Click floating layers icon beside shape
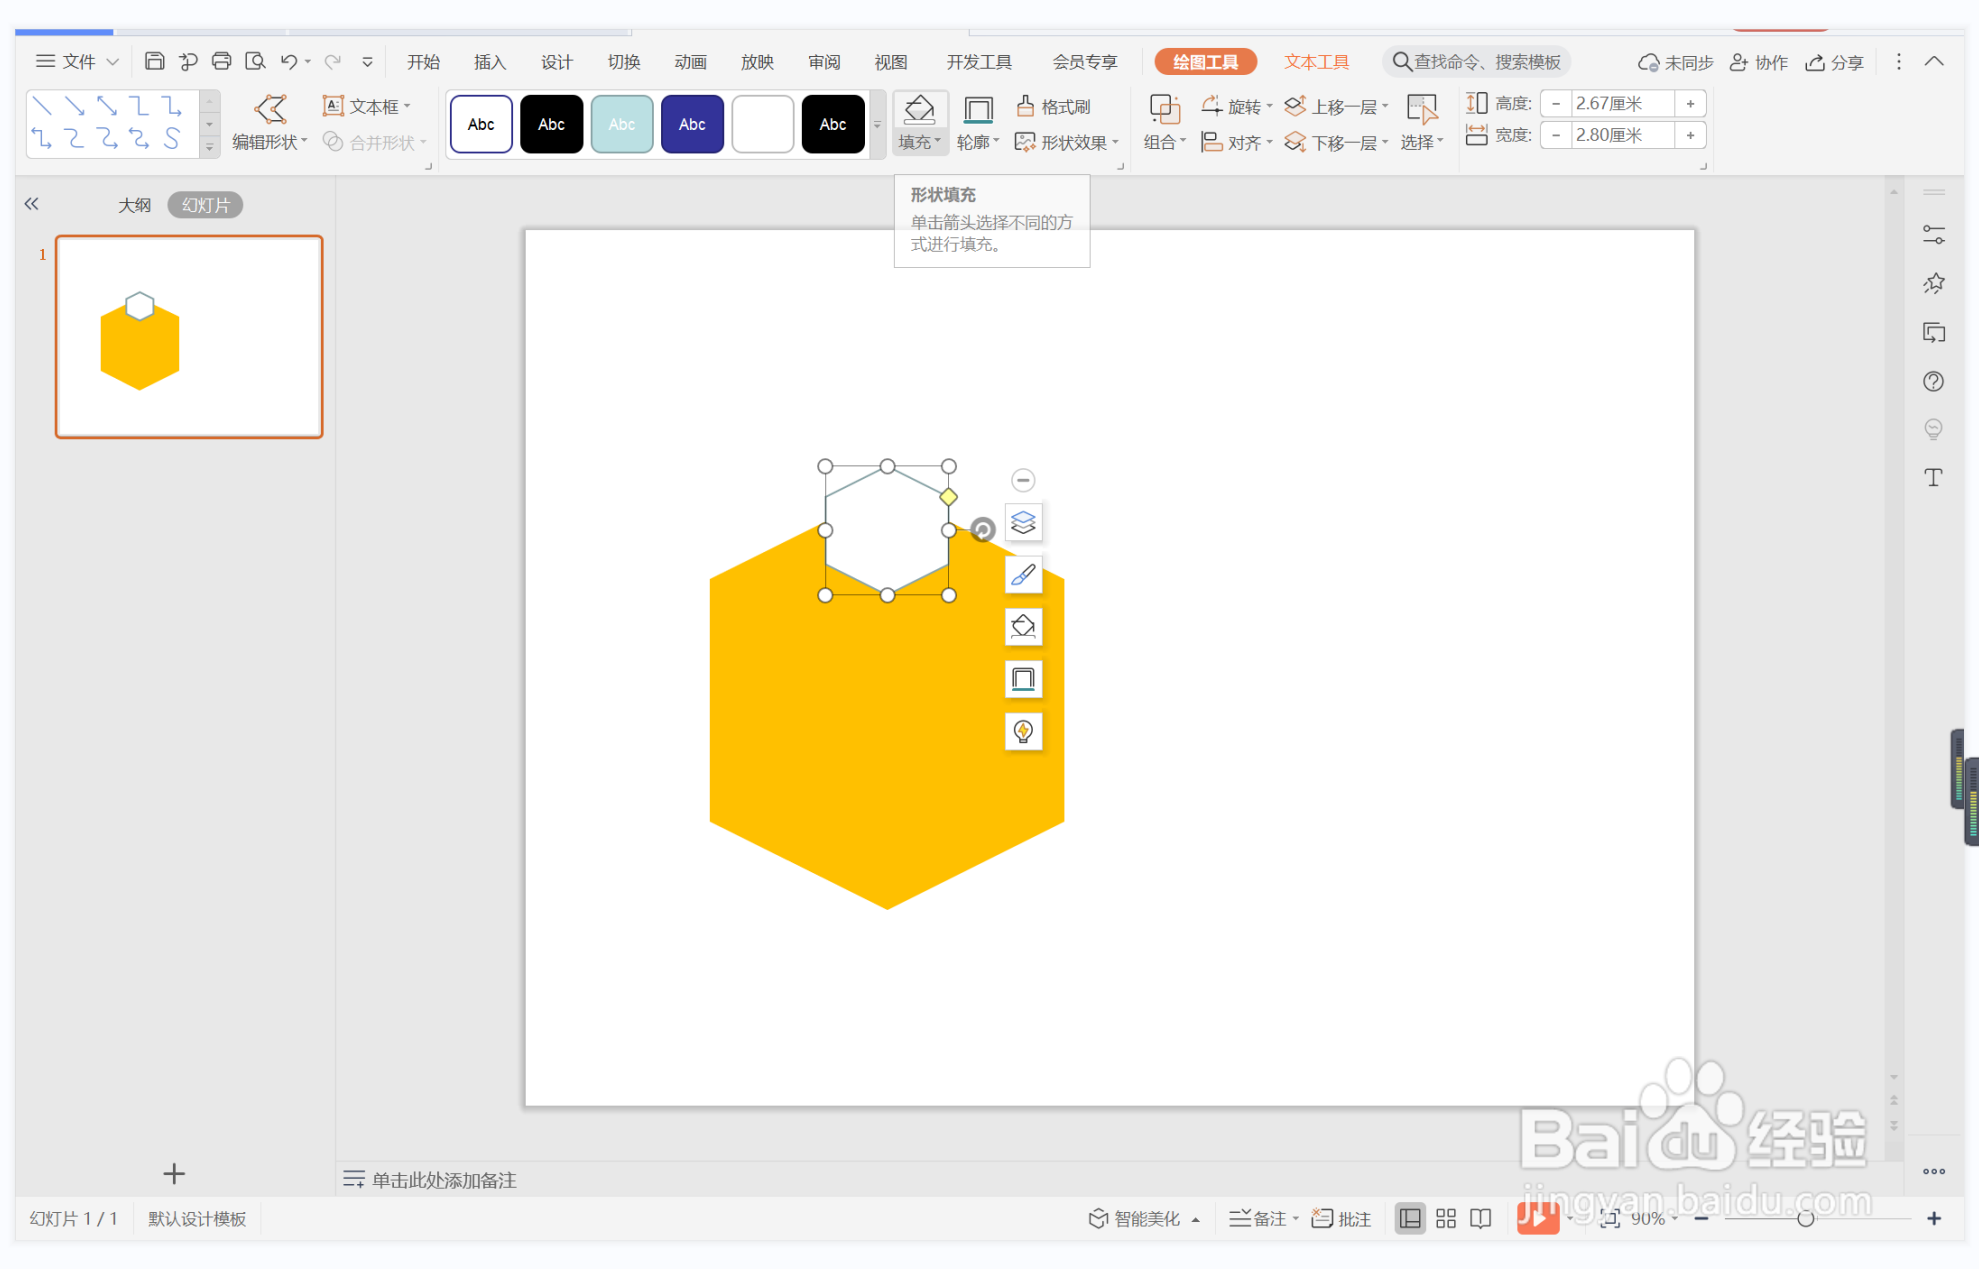This screenshot has height=1269, width=1979. point(1023,522)
